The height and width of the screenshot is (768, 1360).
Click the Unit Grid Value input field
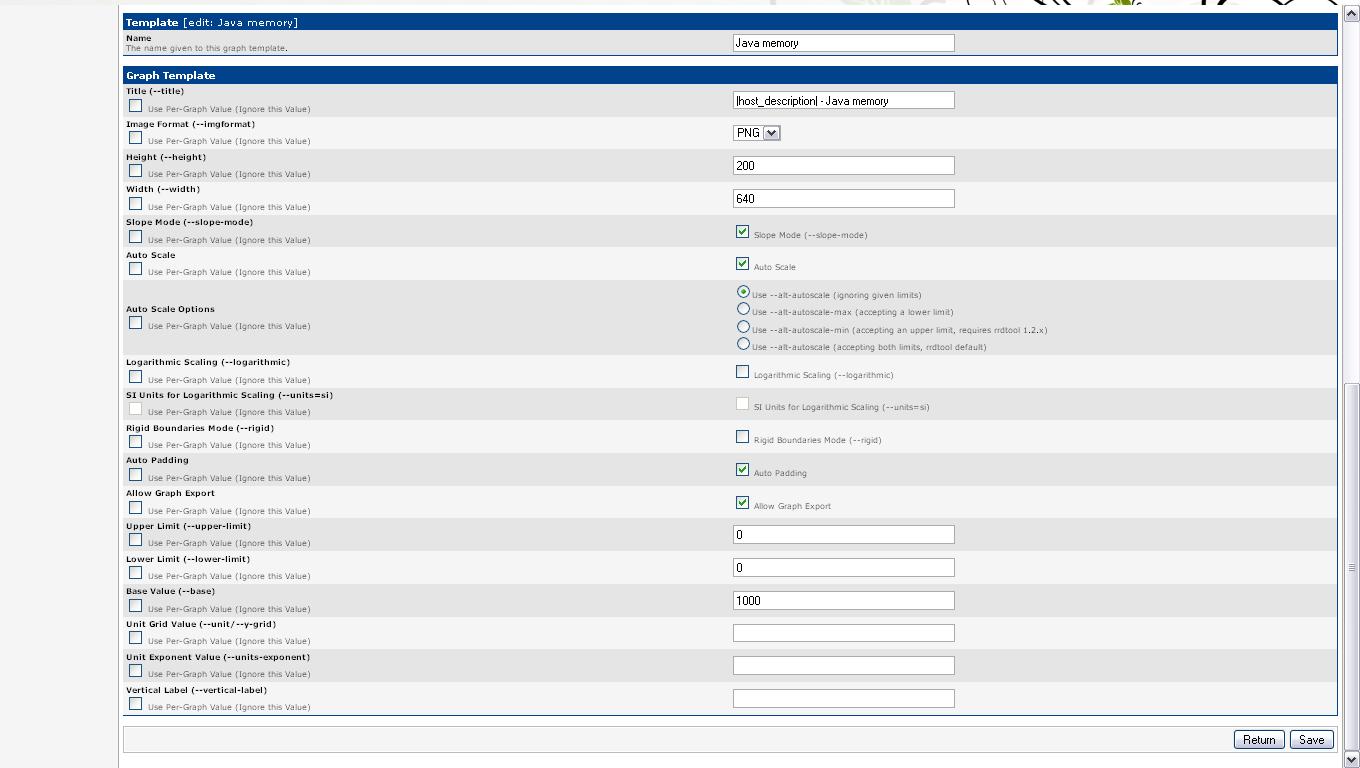[844, 633]
